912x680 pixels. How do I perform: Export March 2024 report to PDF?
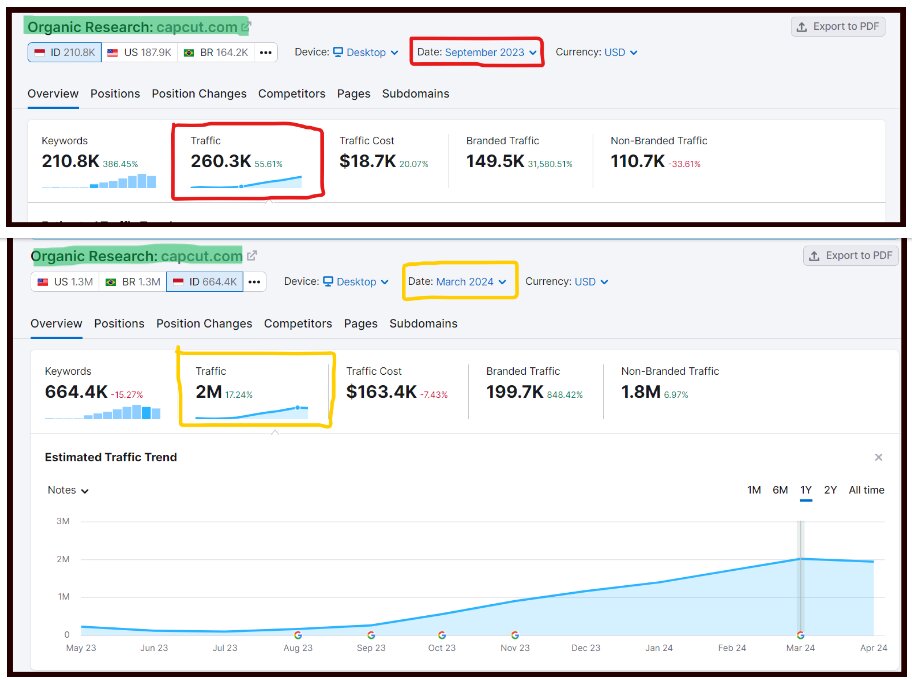coord(851,256)
